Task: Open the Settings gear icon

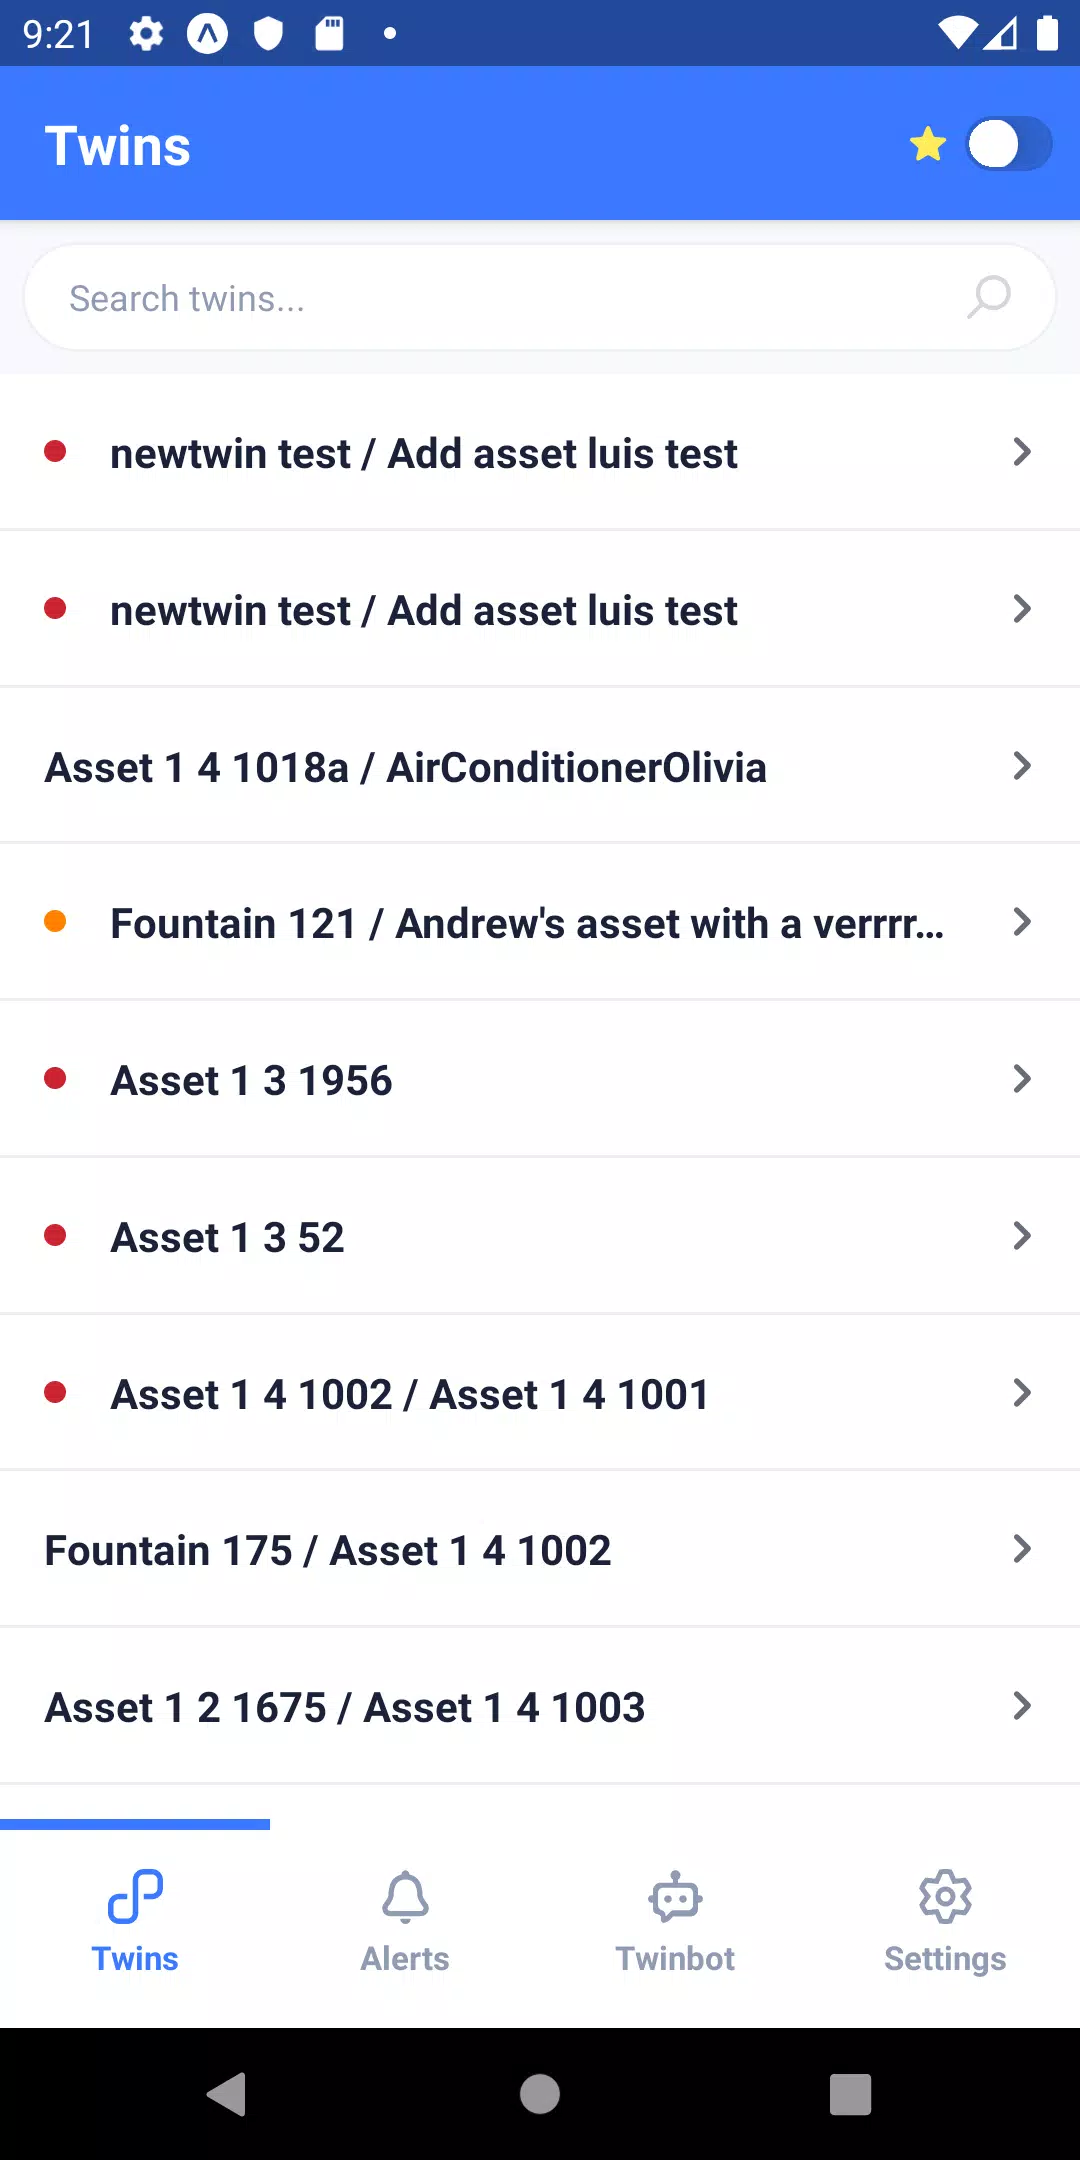Action: (945, 1896)
